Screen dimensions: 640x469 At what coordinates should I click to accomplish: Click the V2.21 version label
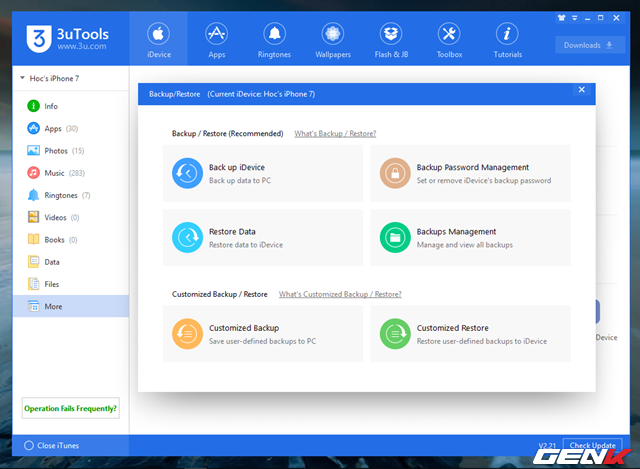coord(547,446)
